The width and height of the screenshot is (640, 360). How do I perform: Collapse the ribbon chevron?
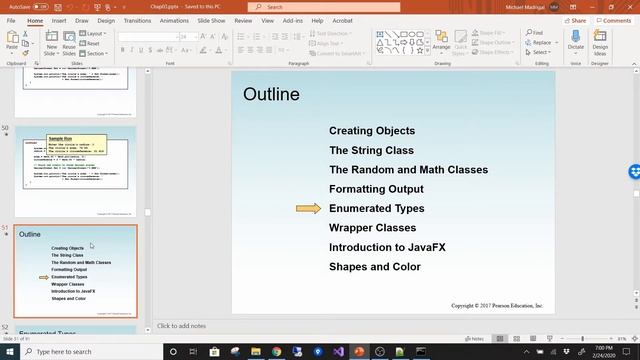click(634, 64)
